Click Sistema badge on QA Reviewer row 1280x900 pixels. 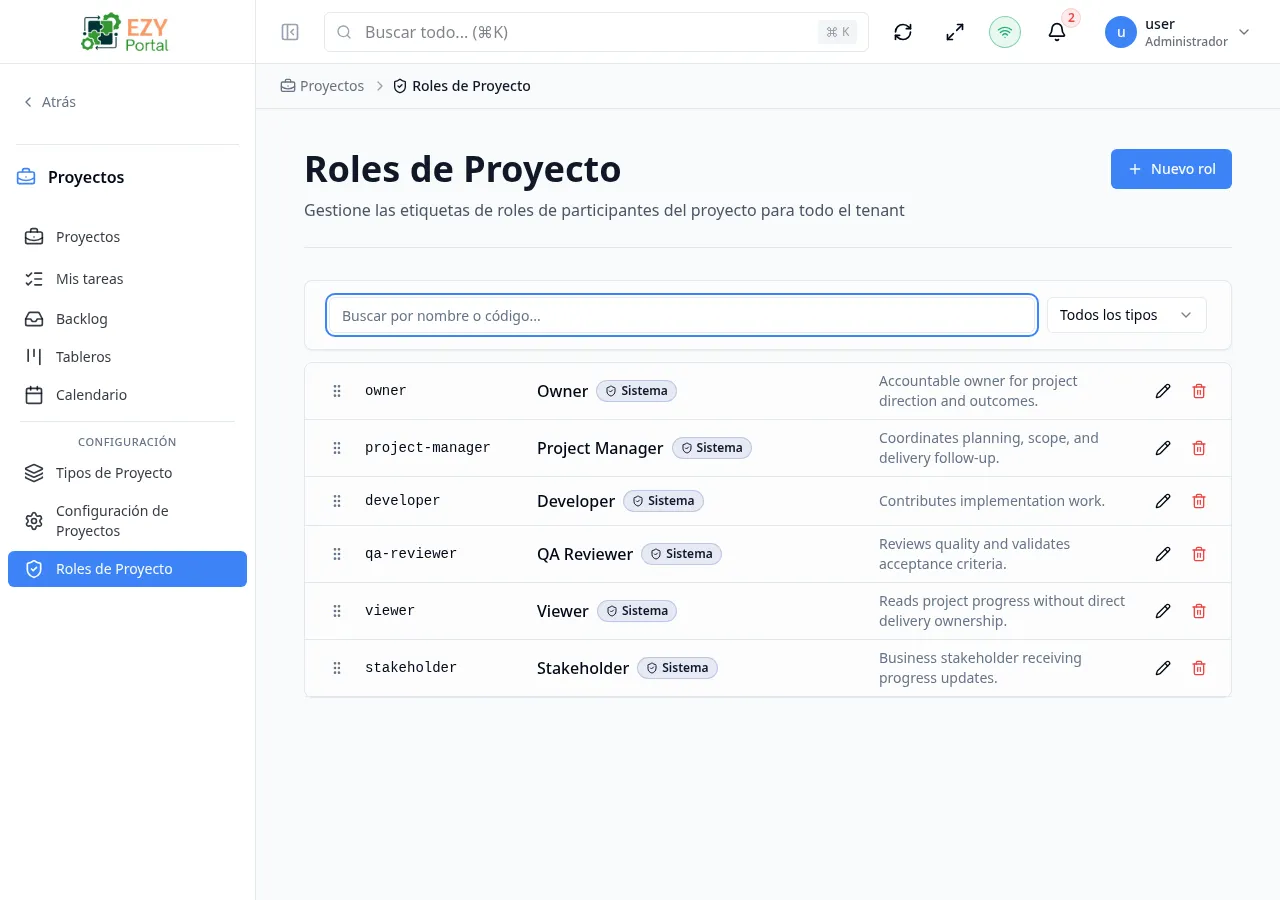point(681,554)
